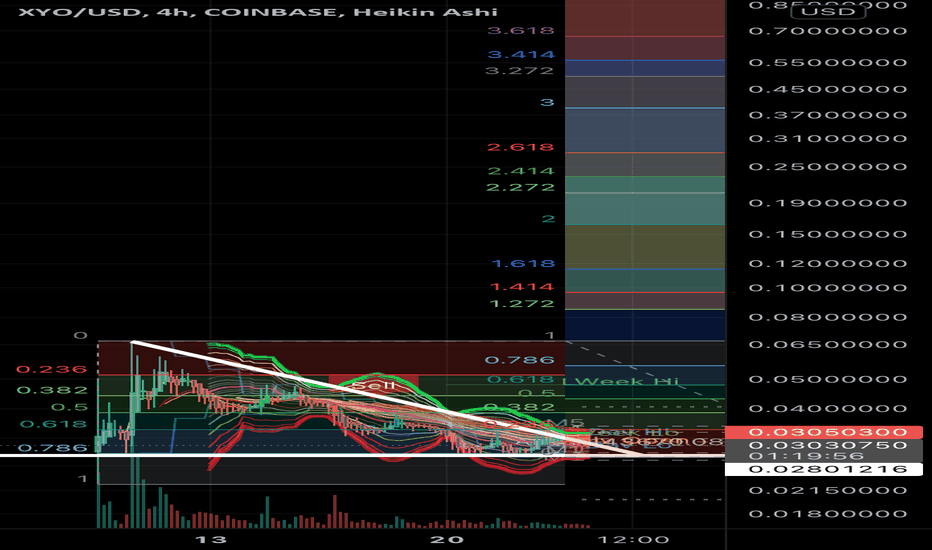Click the 0.15000000 price axis value
The width and height of the screenshot is (932, 550).
828,234
